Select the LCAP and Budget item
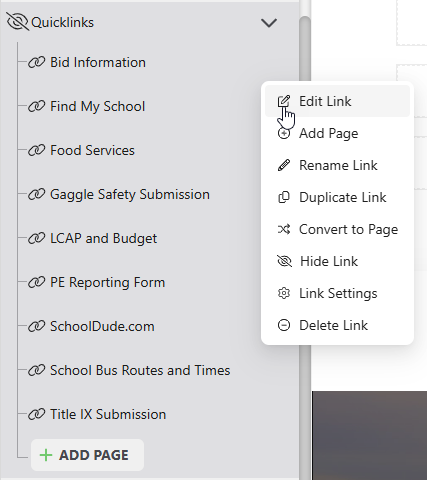Screen dimensions: 427x480 (103, 239)
